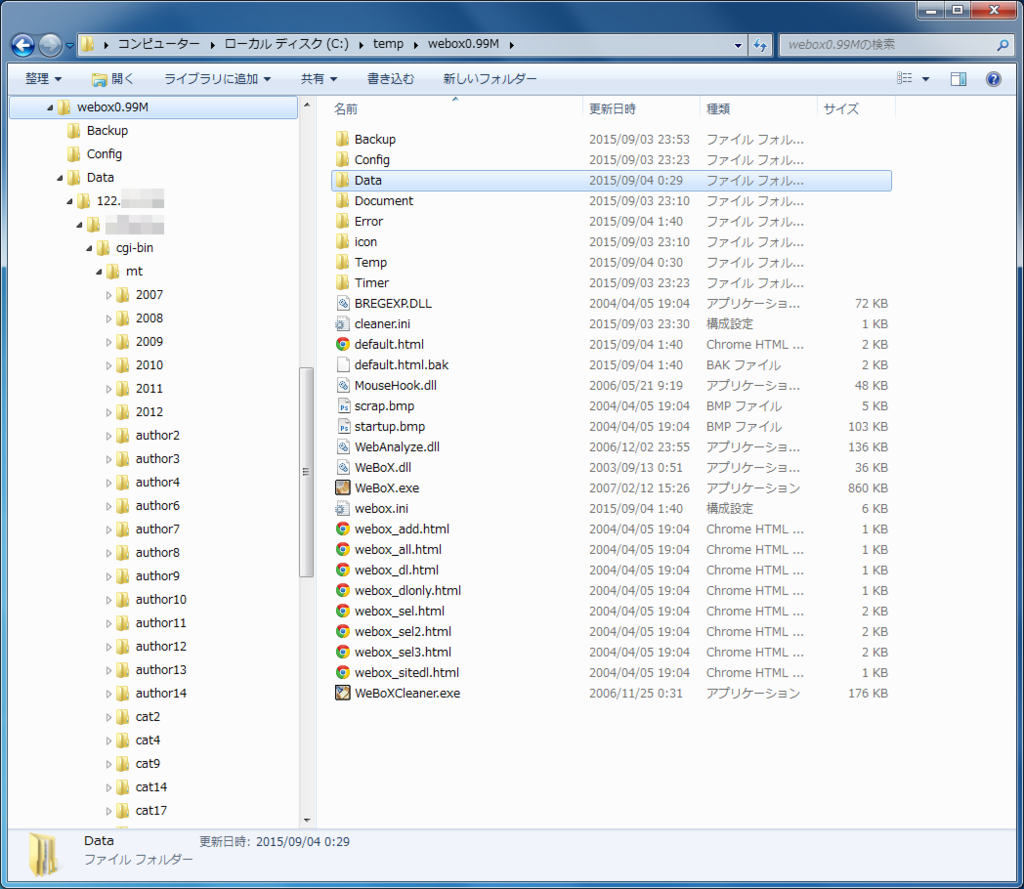This screenshot has height=889, width=1024.
Task: Expand the 2007 folder in tree
Action: [x=108, y=295]
